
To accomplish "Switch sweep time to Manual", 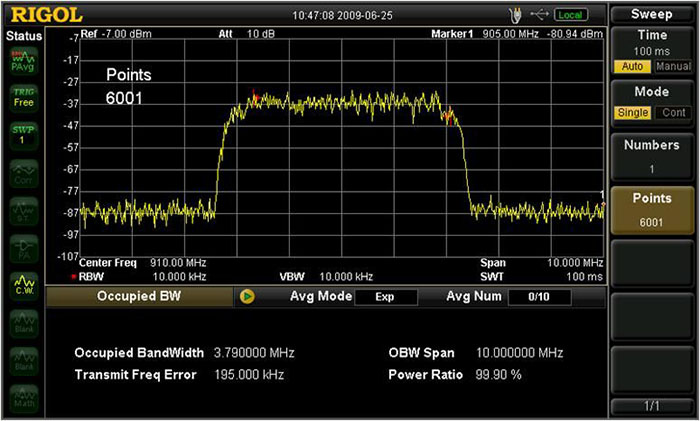I will [675, 66].
